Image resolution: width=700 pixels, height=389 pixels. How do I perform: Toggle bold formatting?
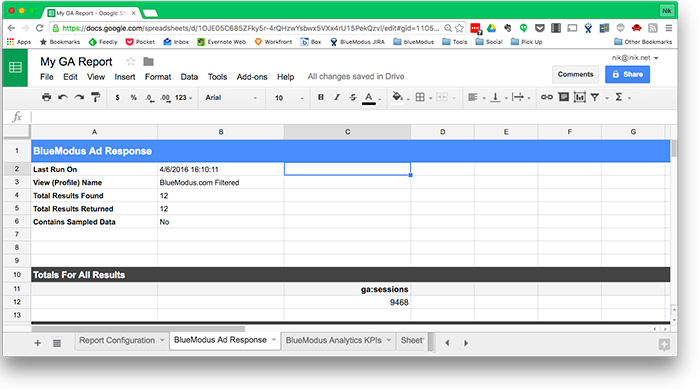[x=321, y=97]
